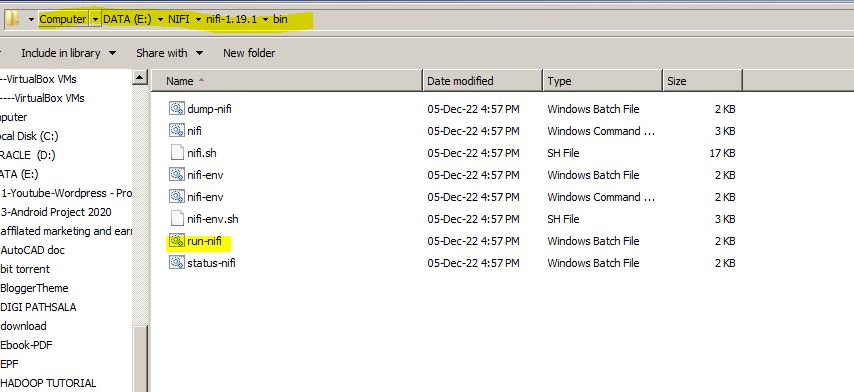Screen dimensions: 854x392
Task: Click the nifi.sh file icon
Action: (x=177, y=152)
